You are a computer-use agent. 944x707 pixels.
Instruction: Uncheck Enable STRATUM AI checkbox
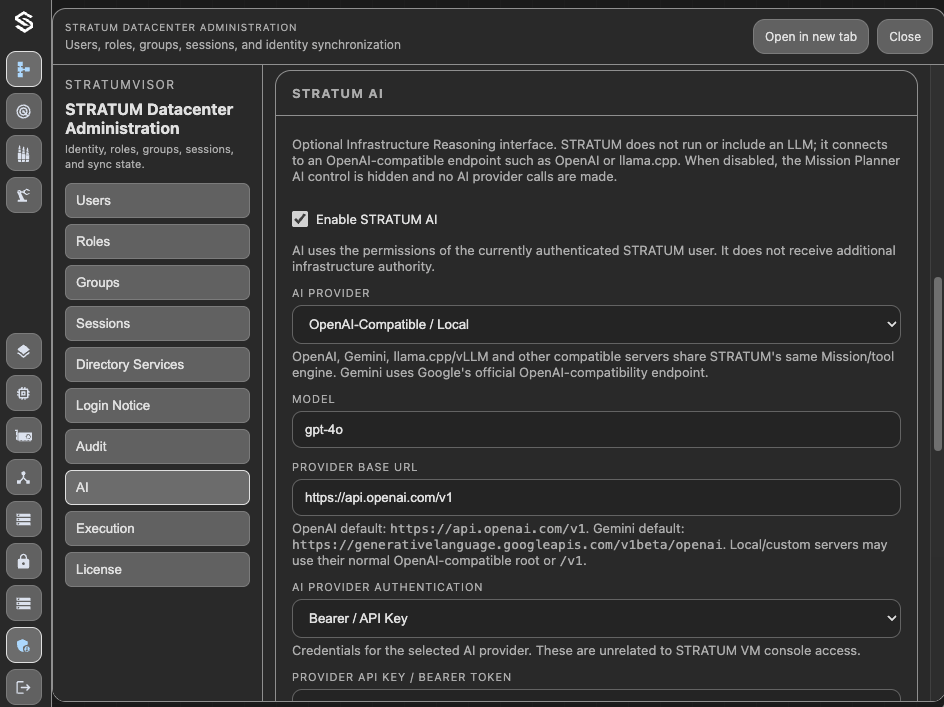click(300, 219)
